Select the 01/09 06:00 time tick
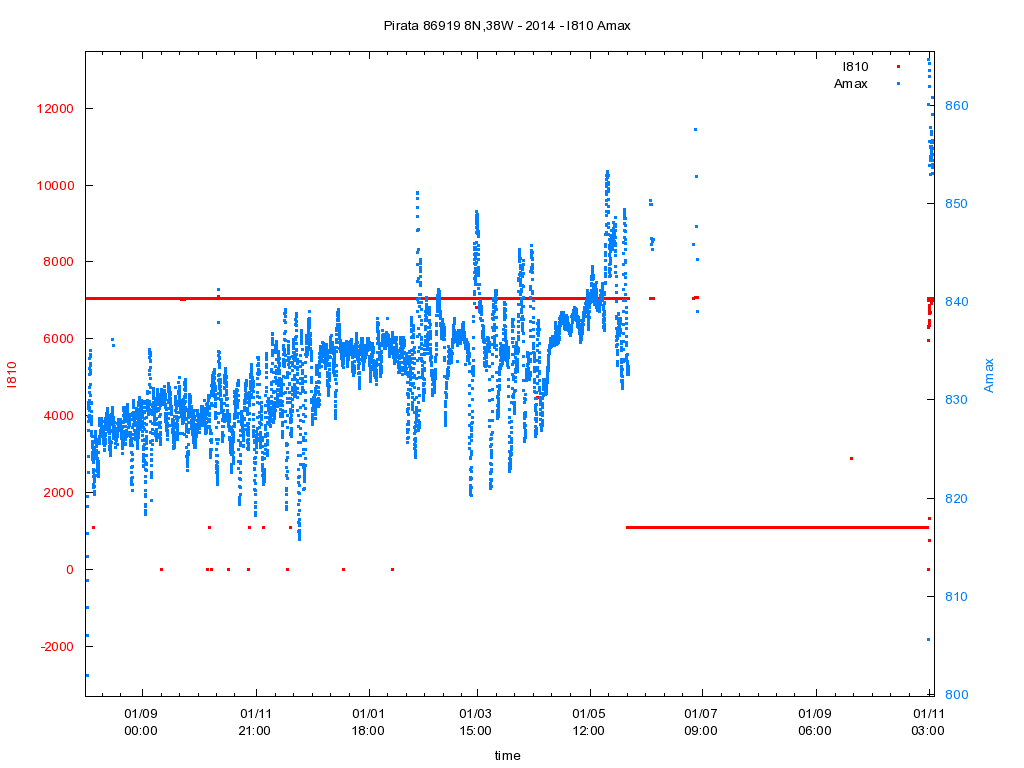This screenshot has height=768, width=1024. (815, 723)
